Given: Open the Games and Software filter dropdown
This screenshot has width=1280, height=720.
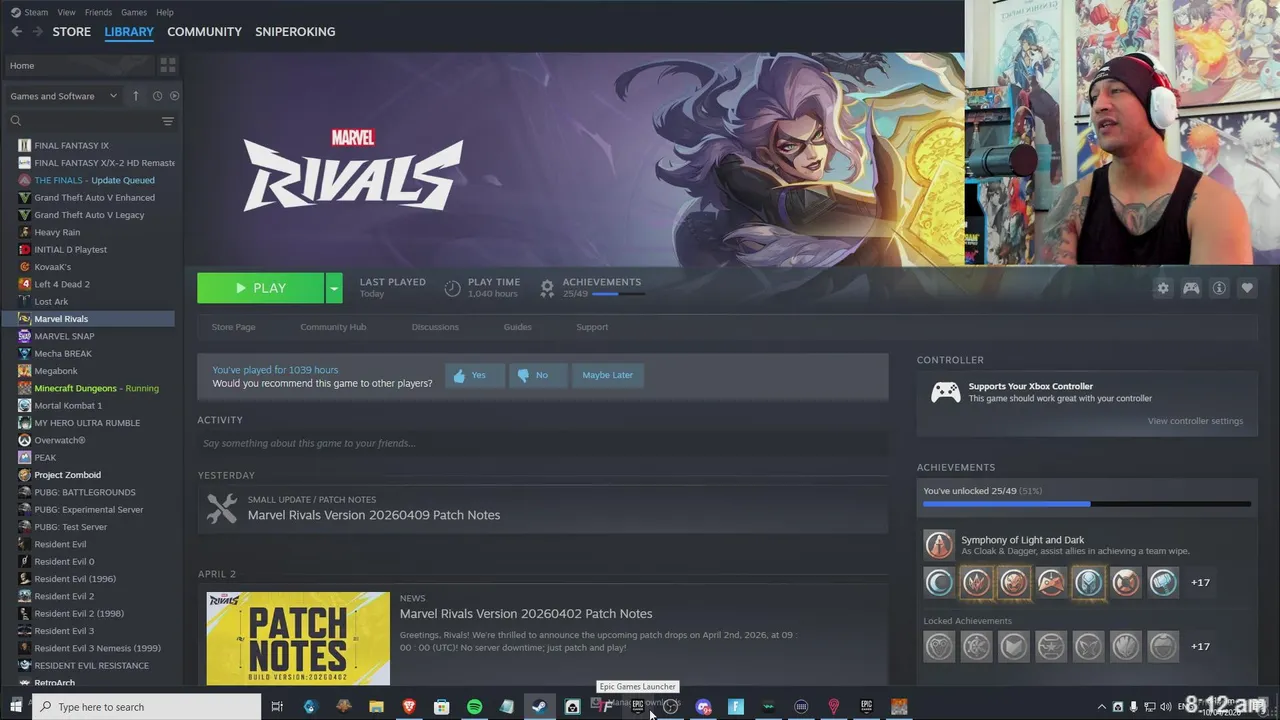Looking at the screenshot, I should pos(64,96).
